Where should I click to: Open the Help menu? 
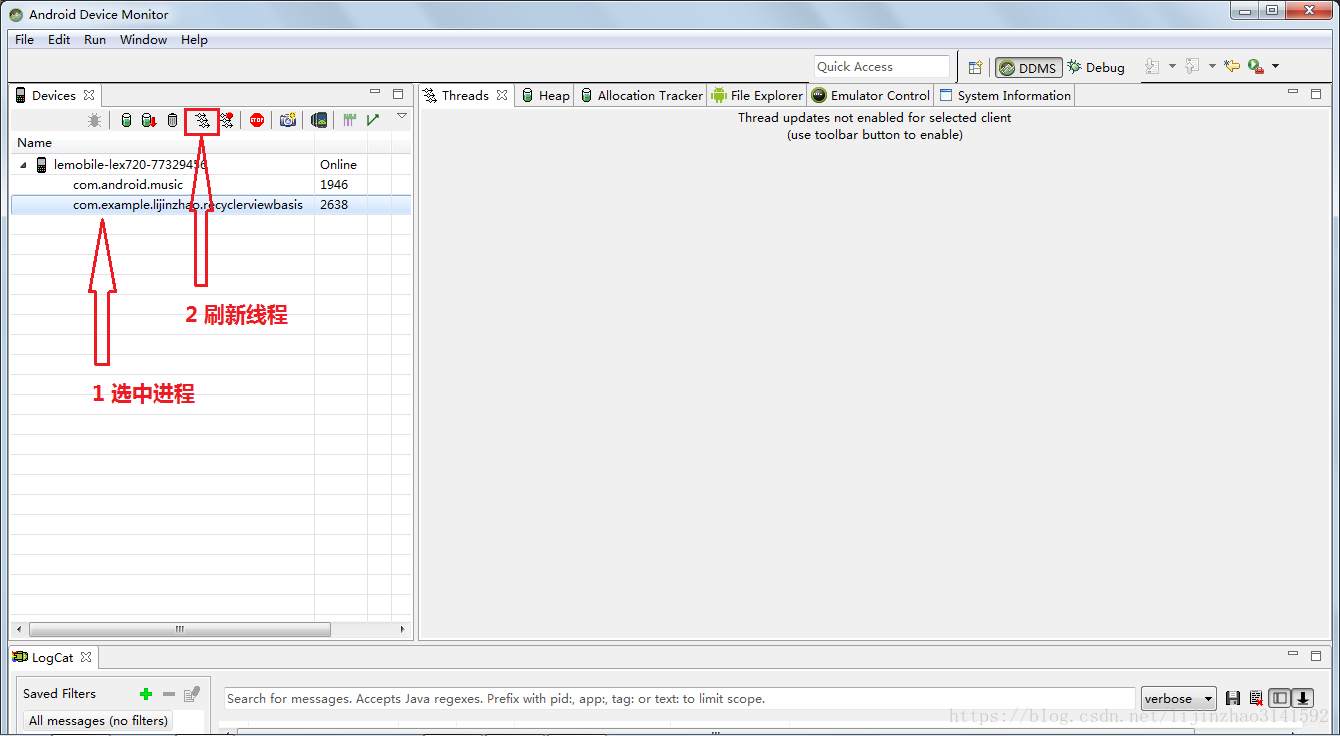[x=194, y=40]
